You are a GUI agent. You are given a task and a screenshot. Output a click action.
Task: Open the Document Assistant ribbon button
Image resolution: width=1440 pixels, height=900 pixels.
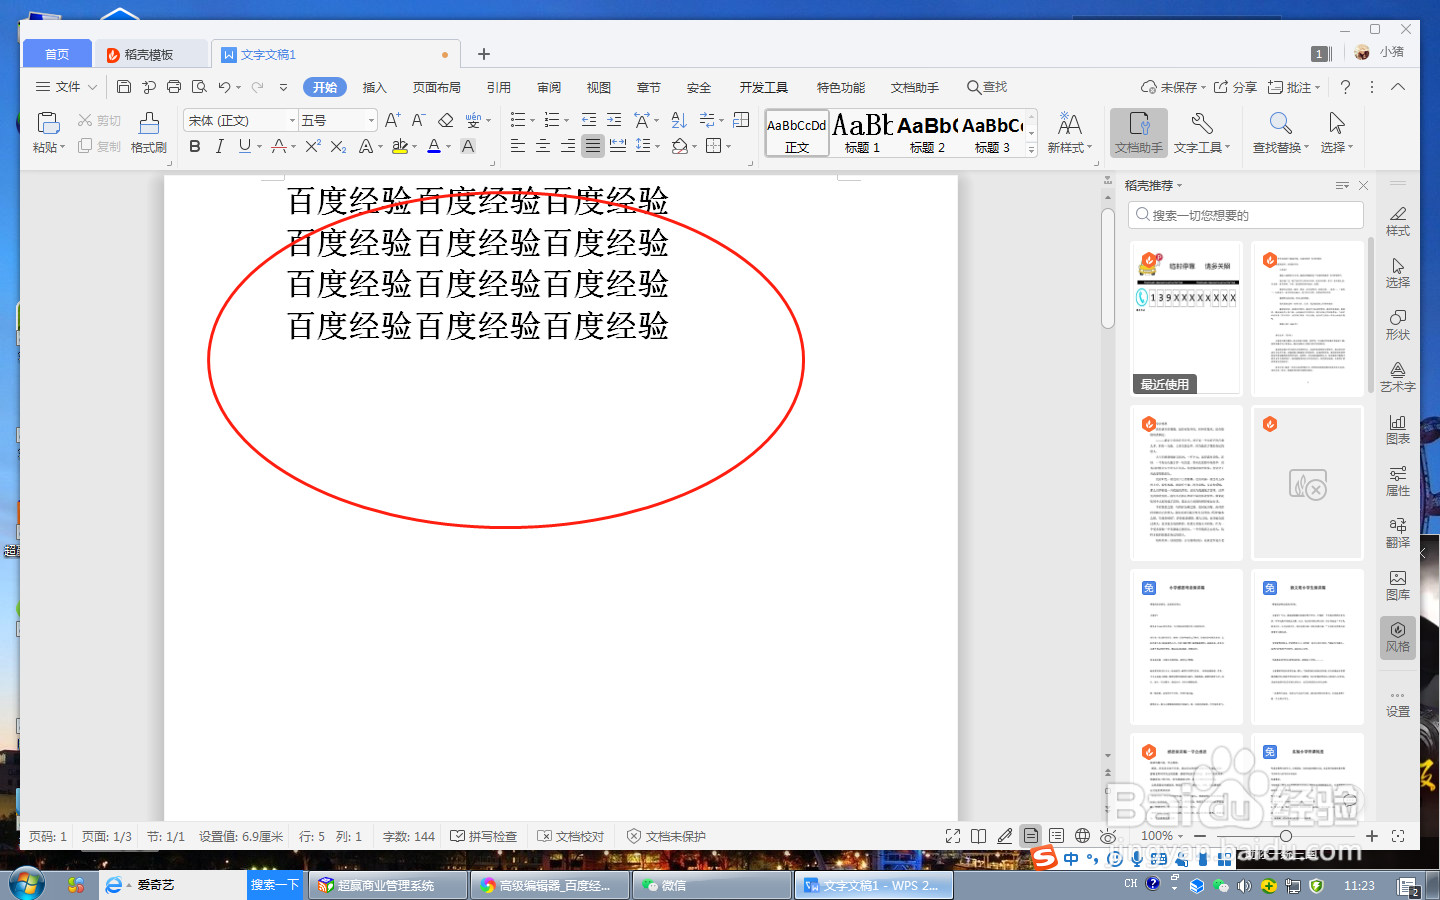click(x=1139, y=133)
